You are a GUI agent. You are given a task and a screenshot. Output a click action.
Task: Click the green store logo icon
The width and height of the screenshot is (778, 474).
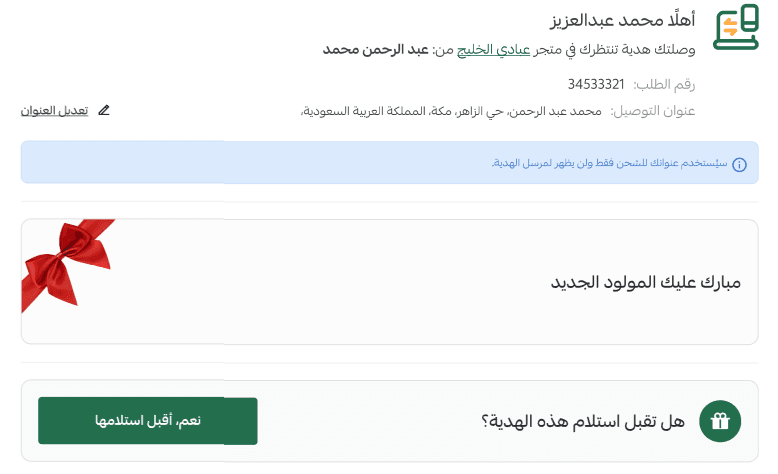coord(735,28)
